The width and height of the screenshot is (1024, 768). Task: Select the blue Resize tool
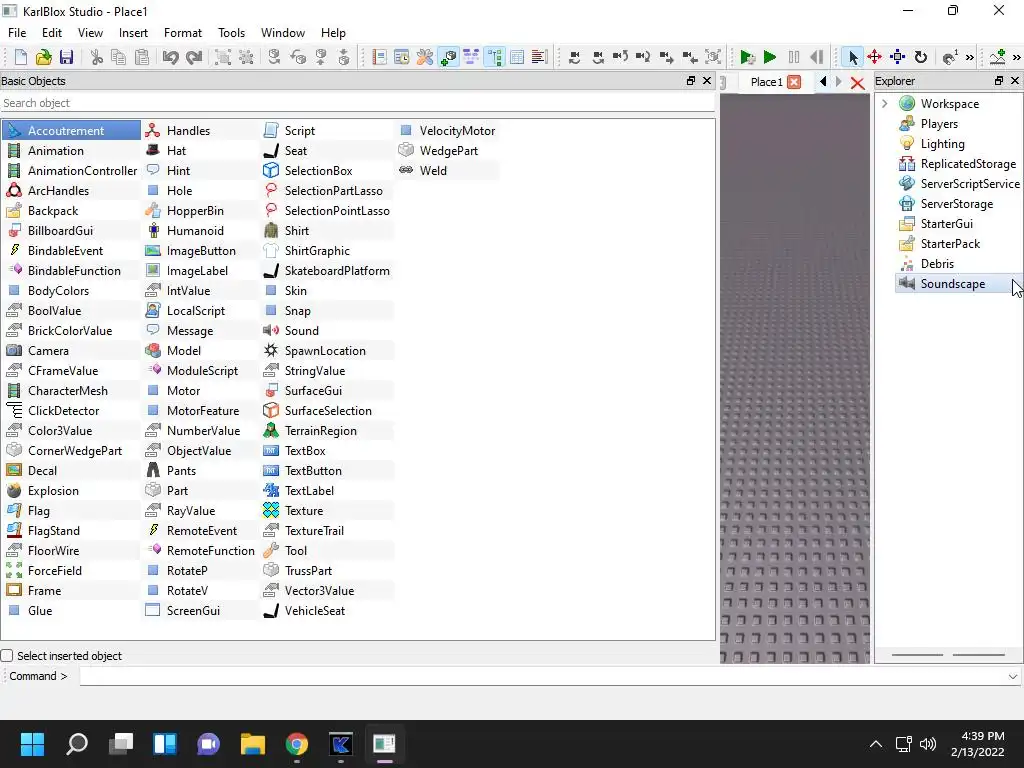pos(898,57)
